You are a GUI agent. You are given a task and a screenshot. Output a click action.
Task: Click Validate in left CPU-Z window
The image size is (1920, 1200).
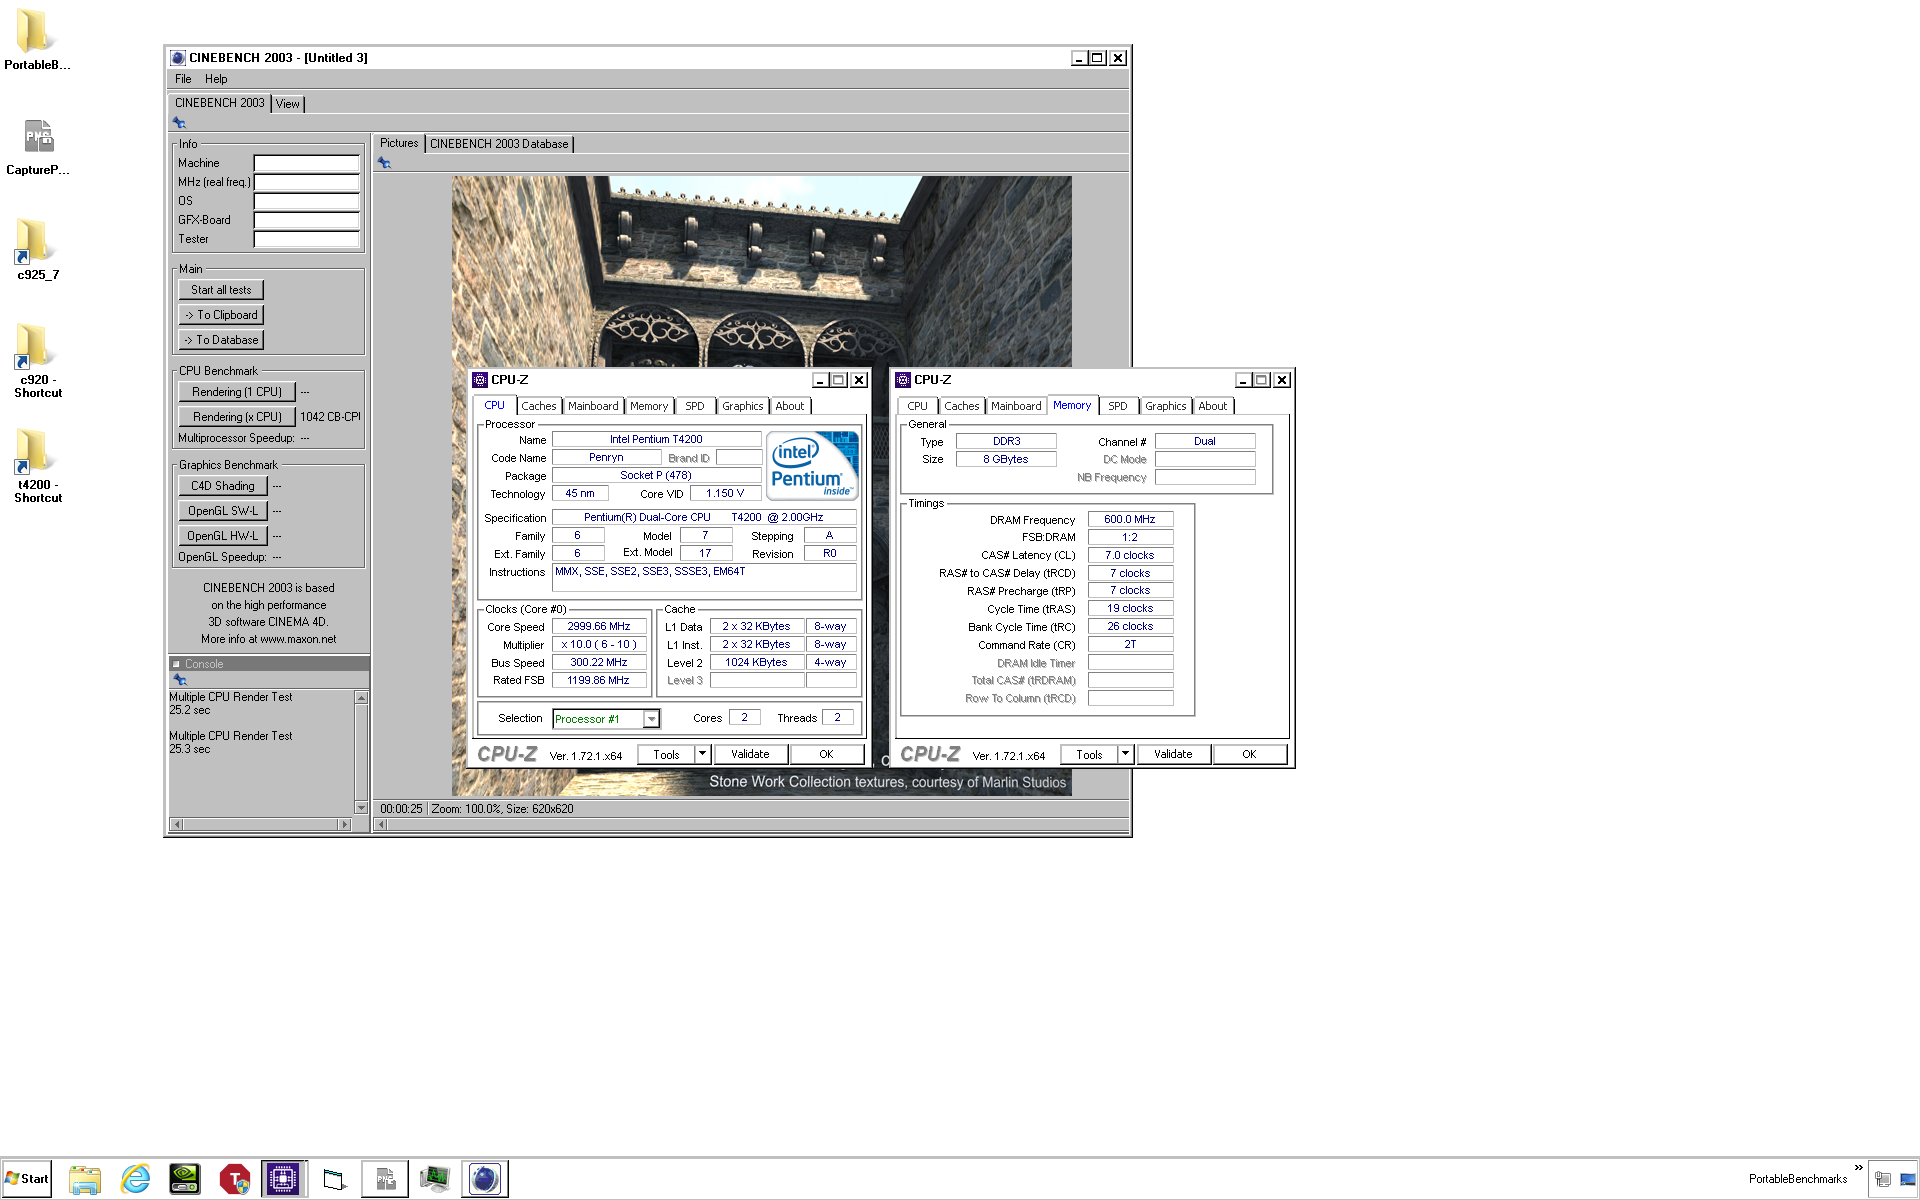coord(750,755)
